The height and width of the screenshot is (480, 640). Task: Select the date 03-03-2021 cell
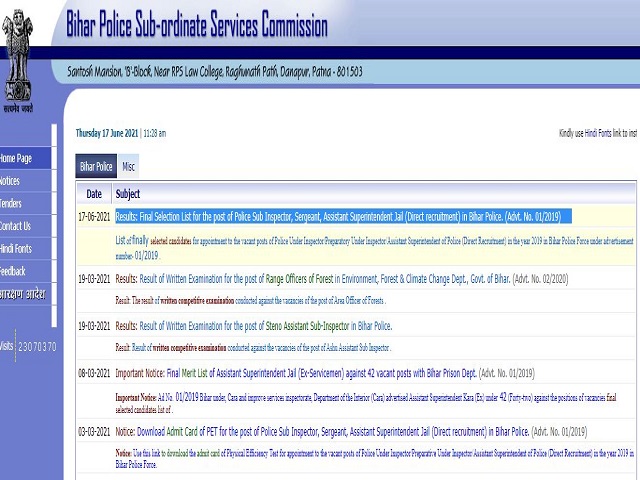94,431
